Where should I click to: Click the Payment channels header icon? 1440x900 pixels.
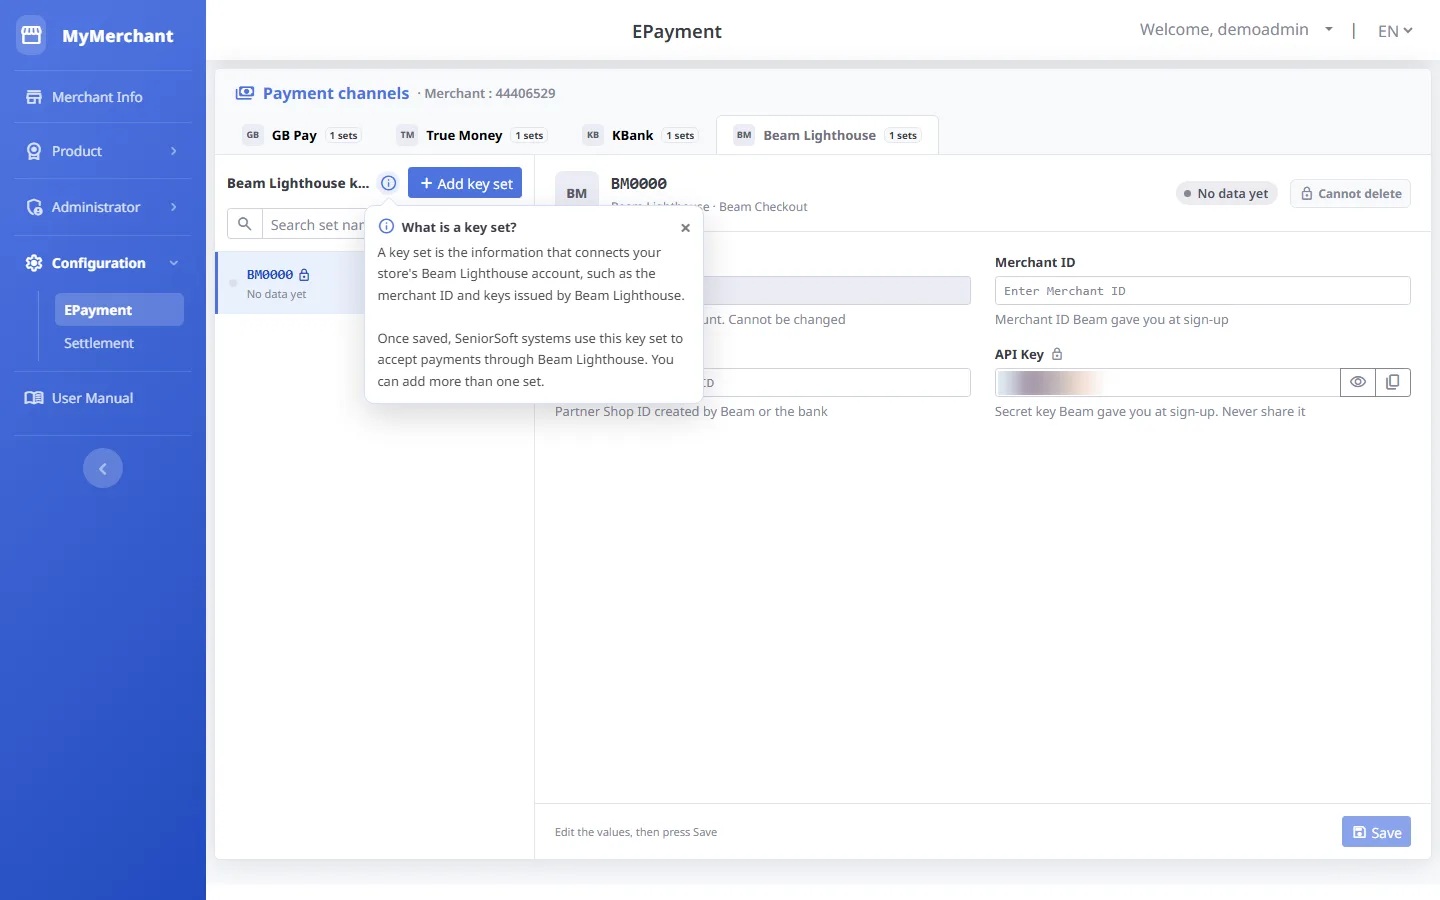pos(245,93)
